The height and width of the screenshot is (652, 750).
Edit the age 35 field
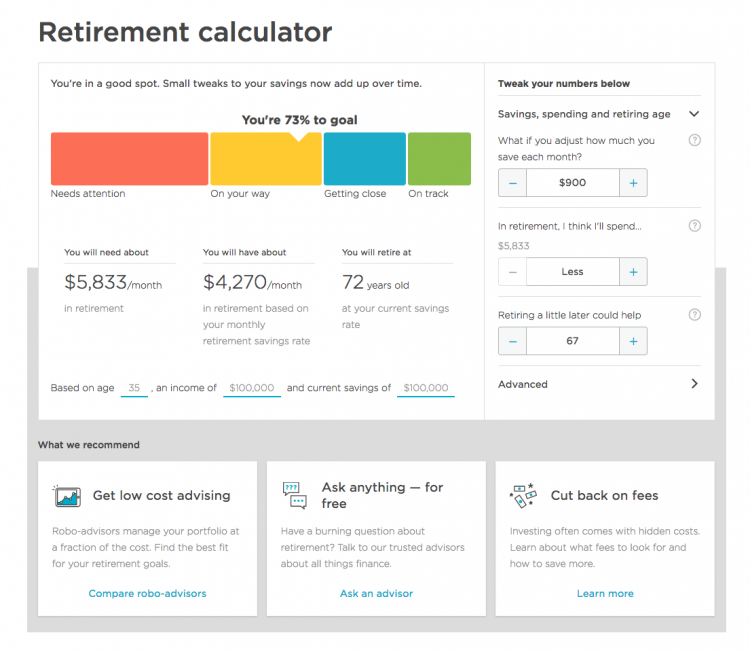(x=134, y=388)
